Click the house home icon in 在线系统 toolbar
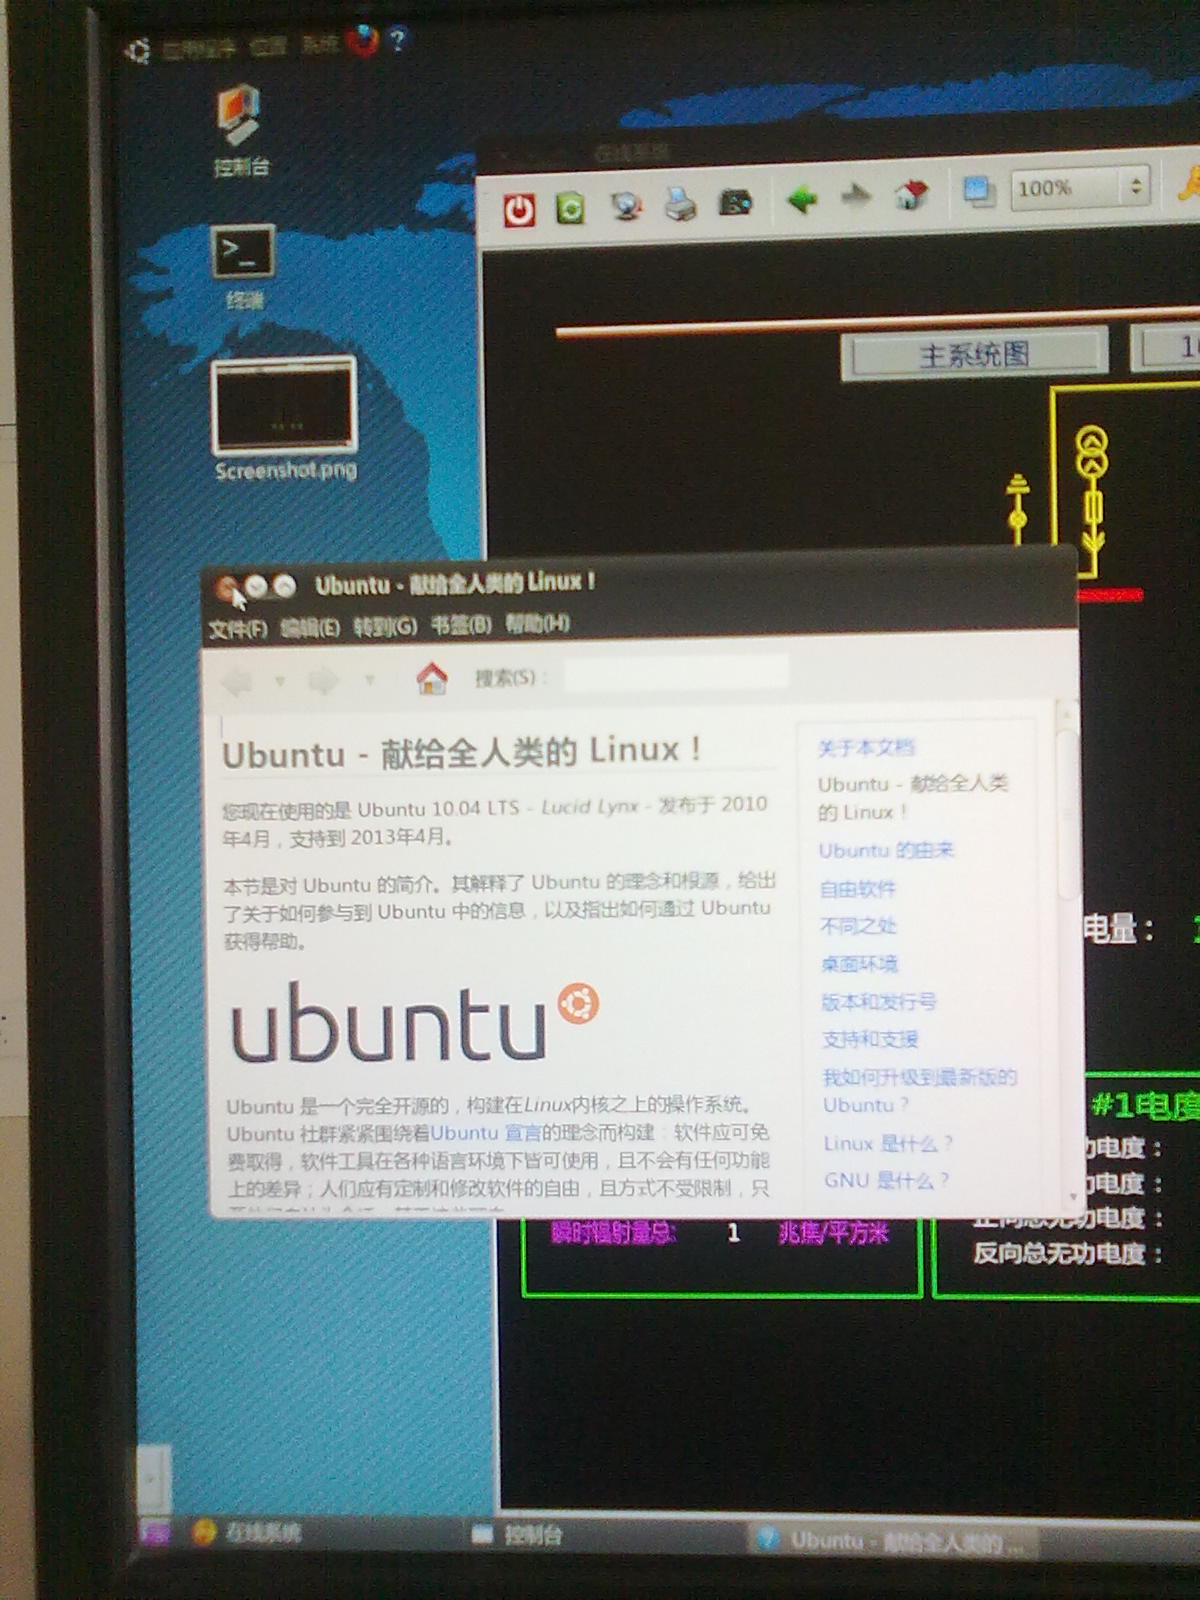1200x1600 pixels. pos(911,194)
